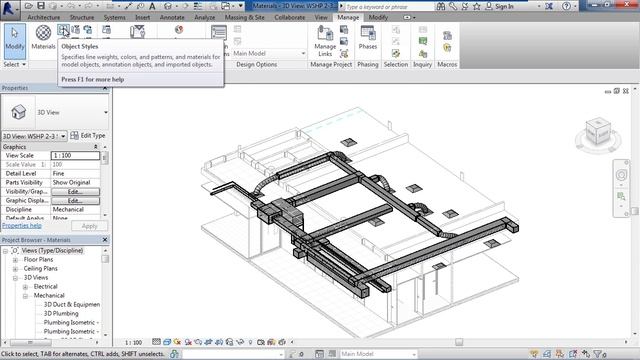Change Visual Style in view control bar
Screen dimensions: 640x360
(167, 342)
